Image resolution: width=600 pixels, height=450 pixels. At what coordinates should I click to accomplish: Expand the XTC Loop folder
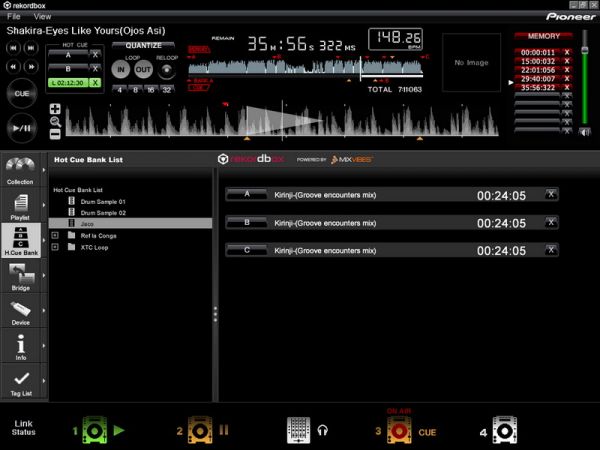55,247
